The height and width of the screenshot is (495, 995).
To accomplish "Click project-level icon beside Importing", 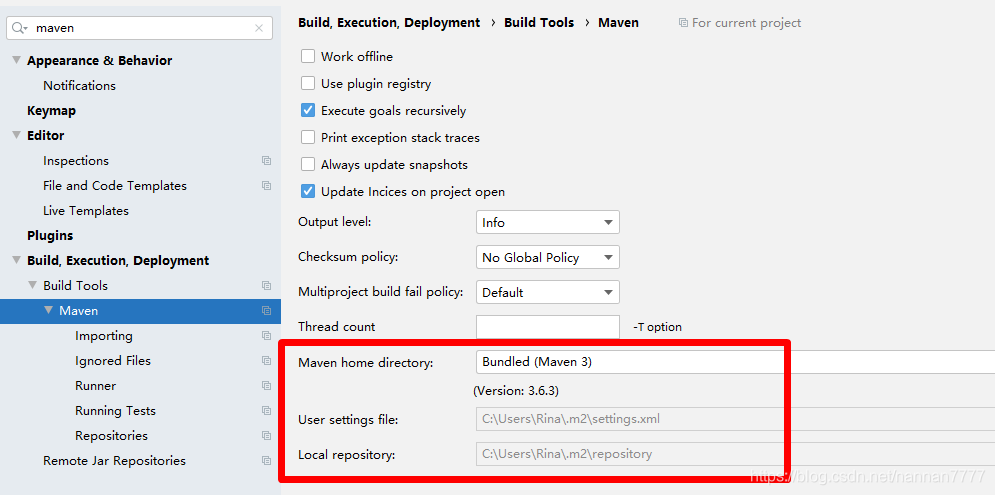I will click(x=267, y=336).
